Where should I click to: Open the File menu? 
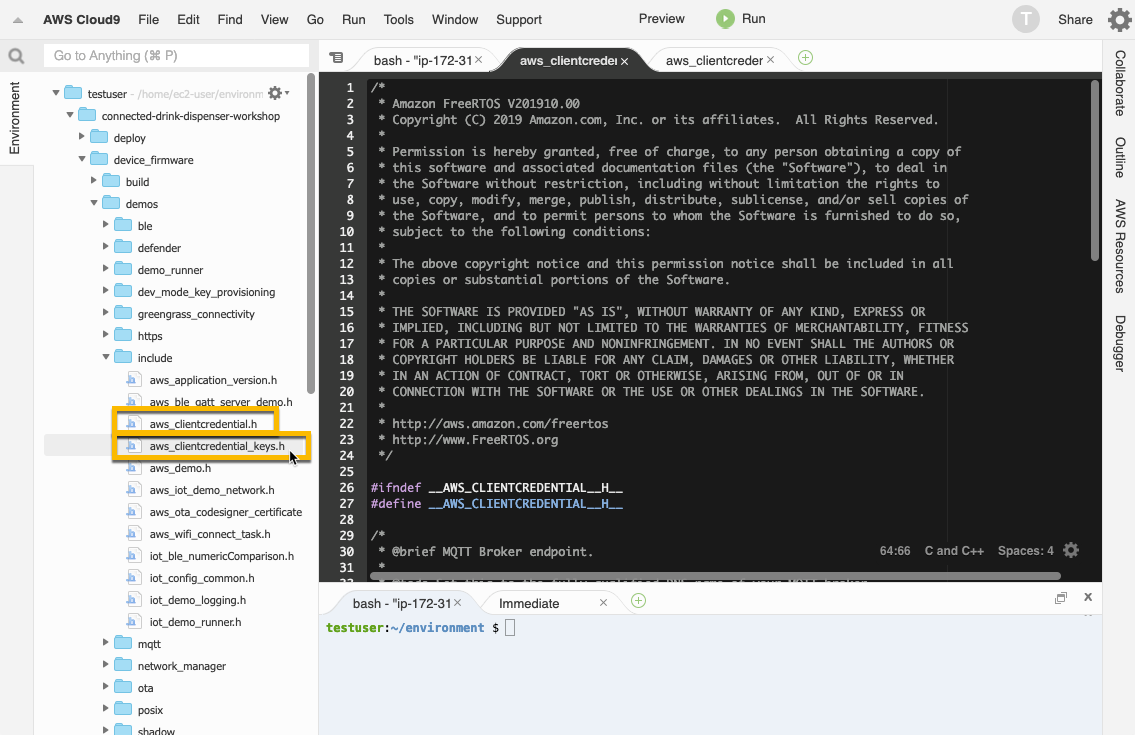tap(148, 20)
